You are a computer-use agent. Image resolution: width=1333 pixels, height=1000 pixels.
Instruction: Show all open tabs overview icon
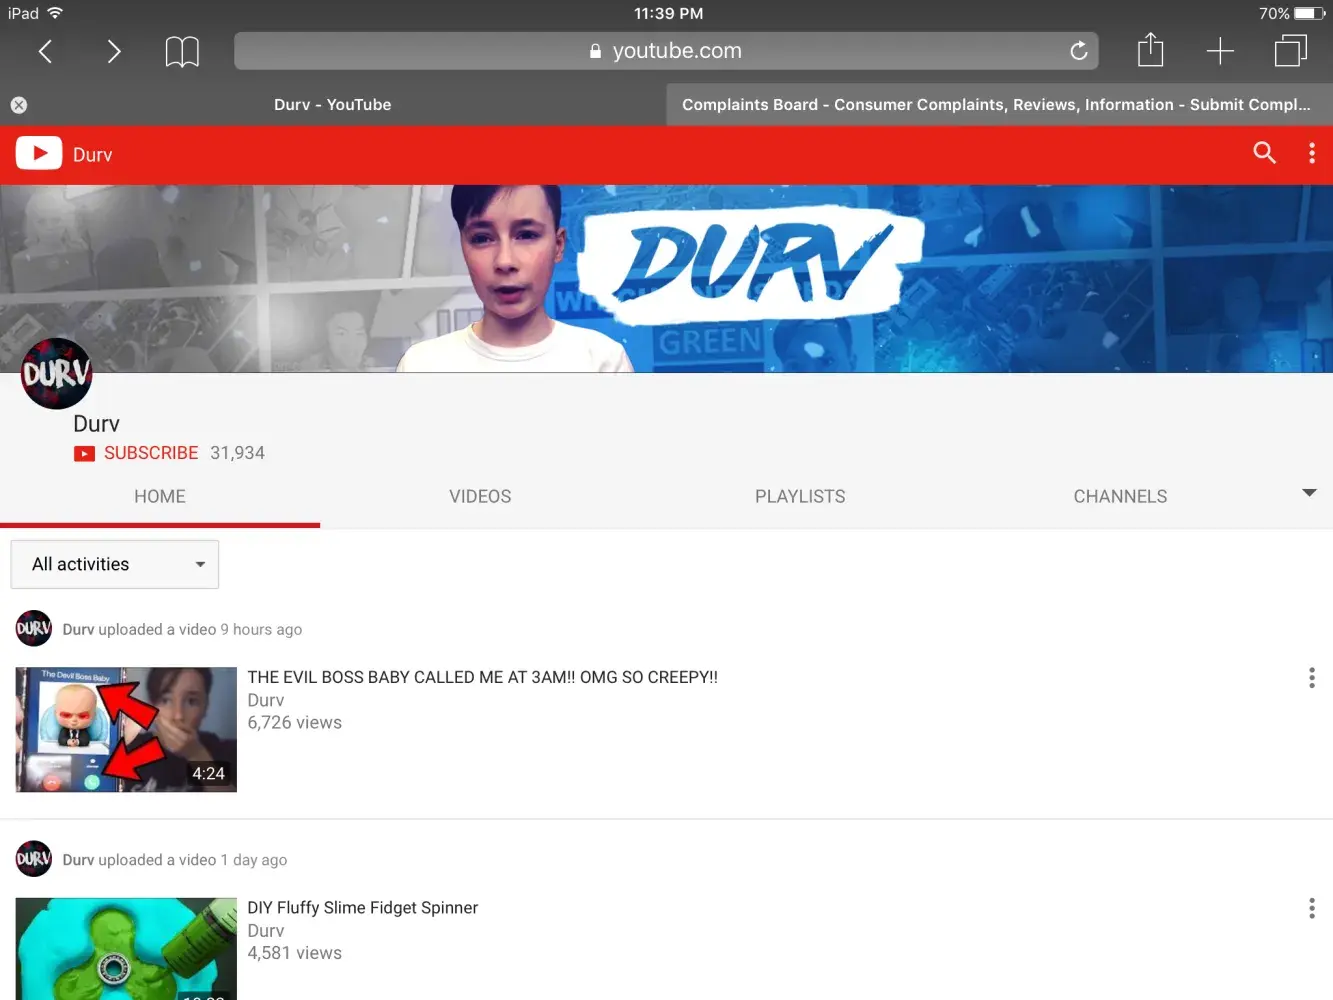coord(1291,50)
